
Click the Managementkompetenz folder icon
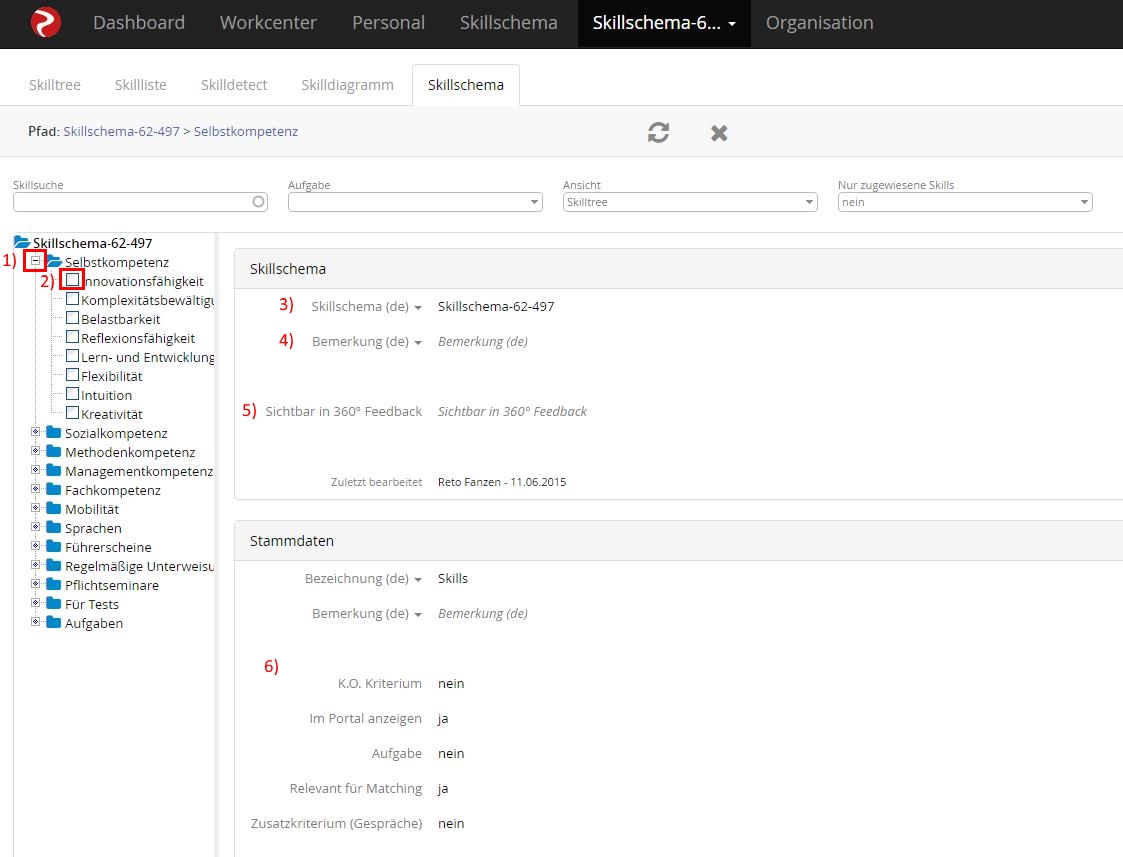54,470
